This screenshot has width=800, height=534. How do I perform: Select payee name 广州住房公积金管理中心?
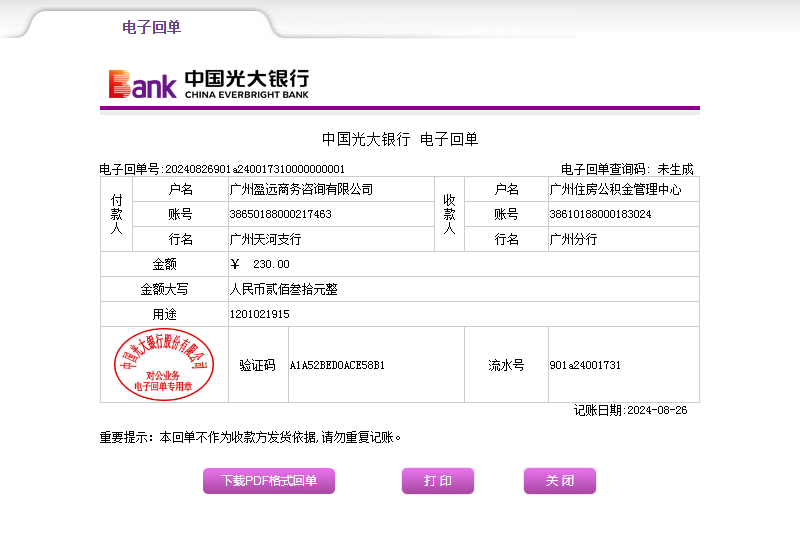coord(615,189)
